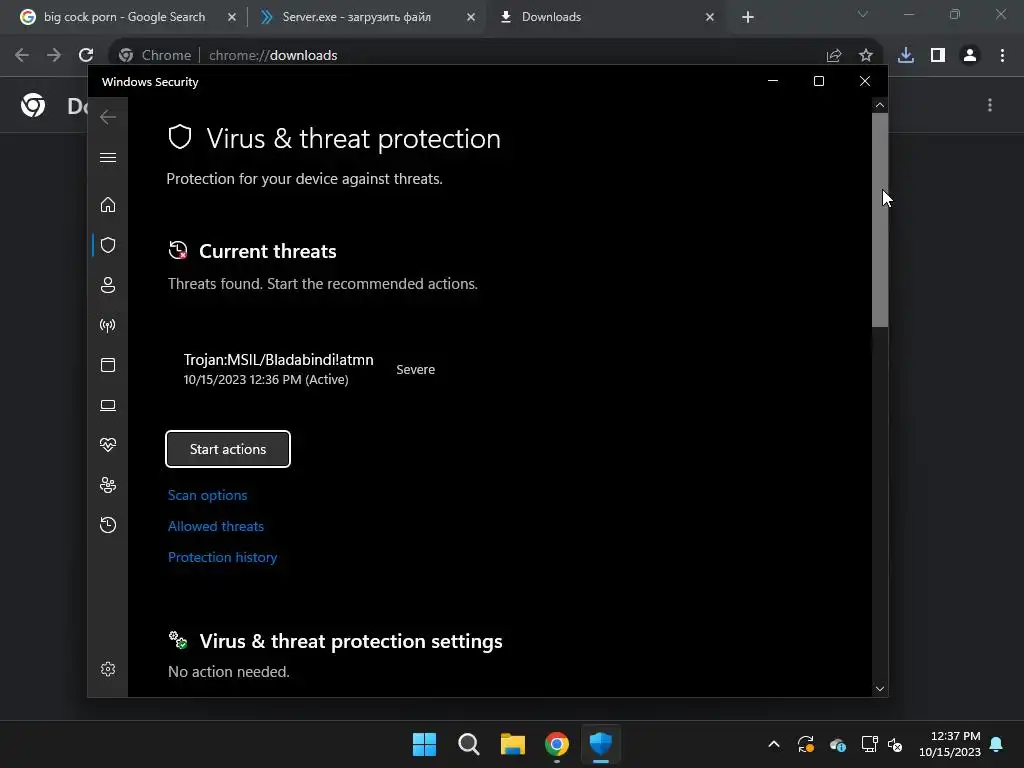This screenshot has width=1024, height=768.
Task: Click the Severe threat level label
Action: pyautogui.click(x=415, y=370)
